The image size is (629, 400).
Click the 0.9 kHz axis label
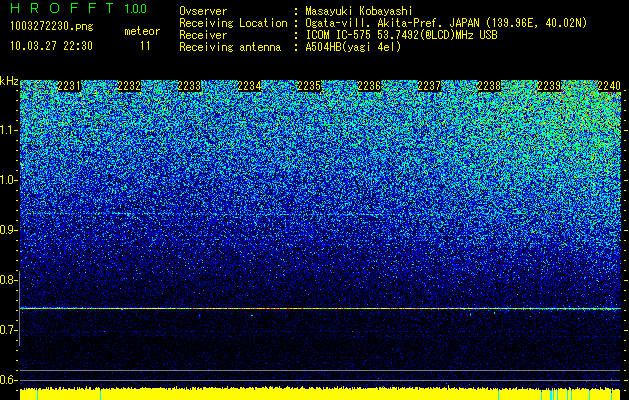click(8, 230)
